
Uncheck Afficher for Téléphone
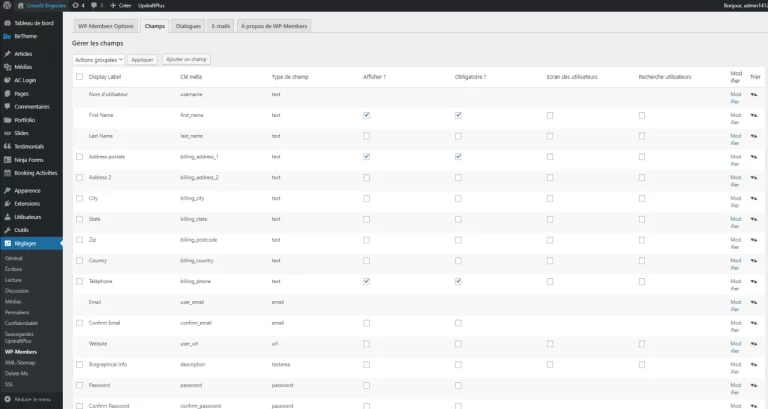pos(366,282)
